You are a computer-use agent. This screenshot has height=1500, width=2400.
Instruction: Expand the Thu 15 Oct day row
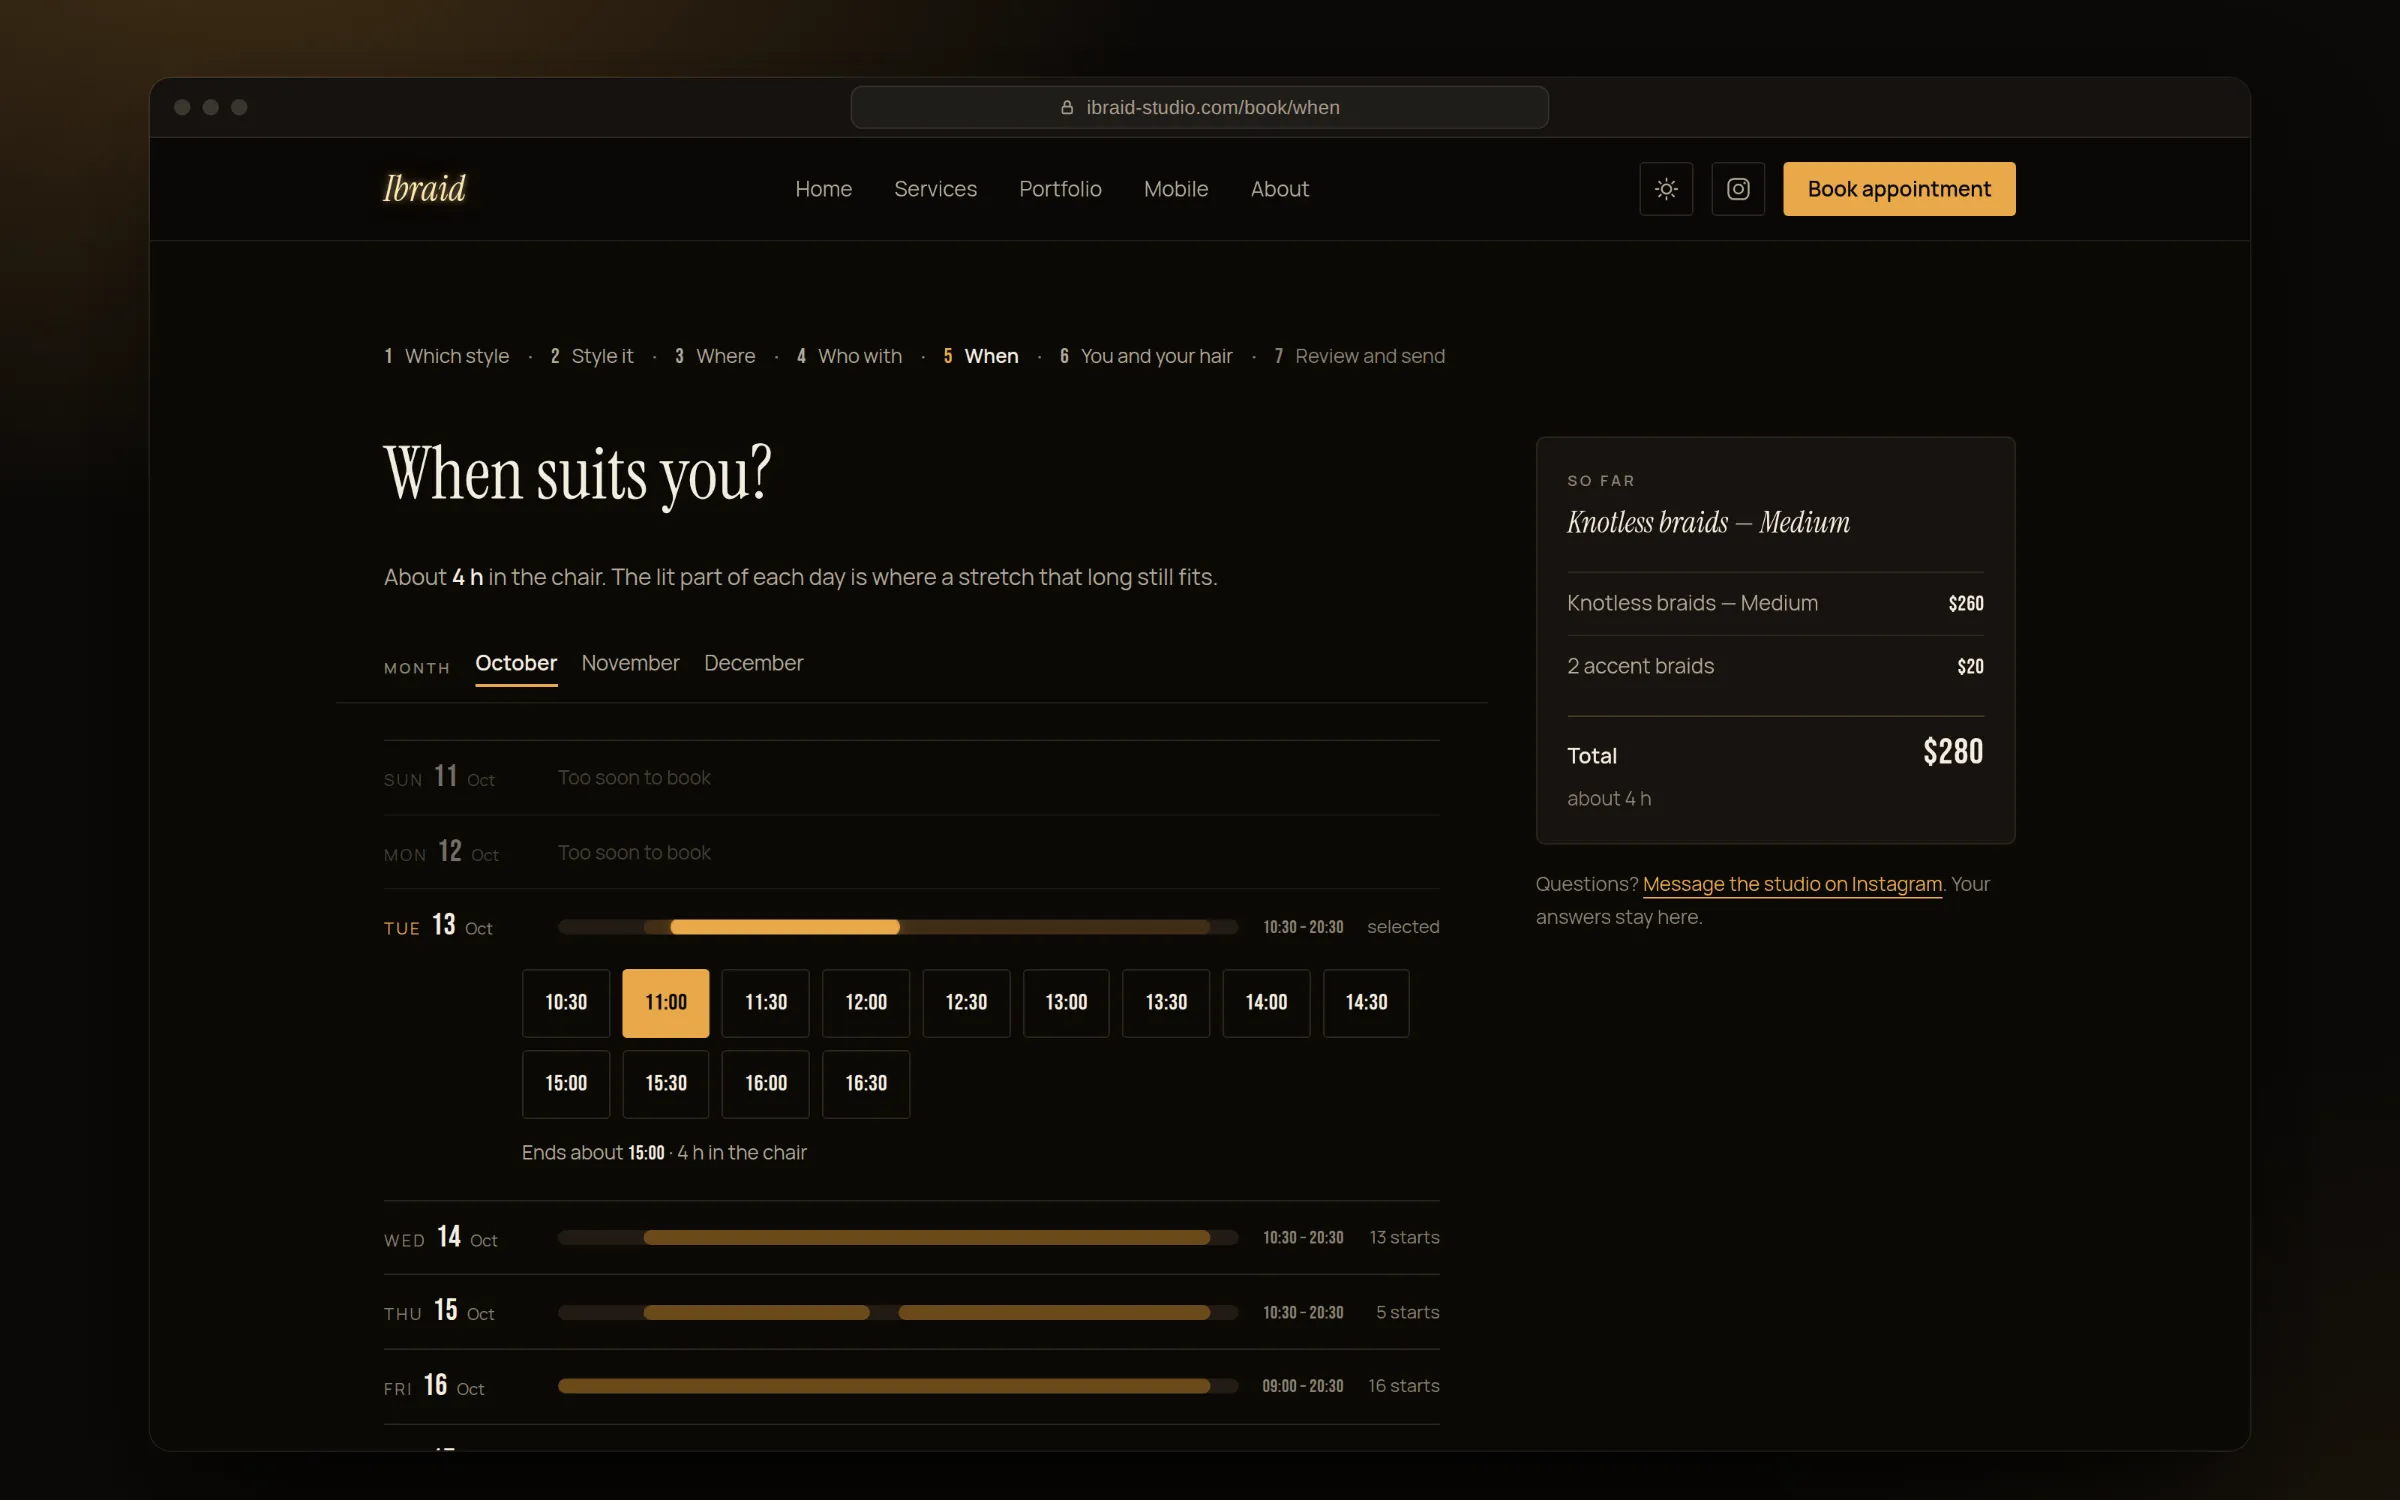click(912, 1312)
